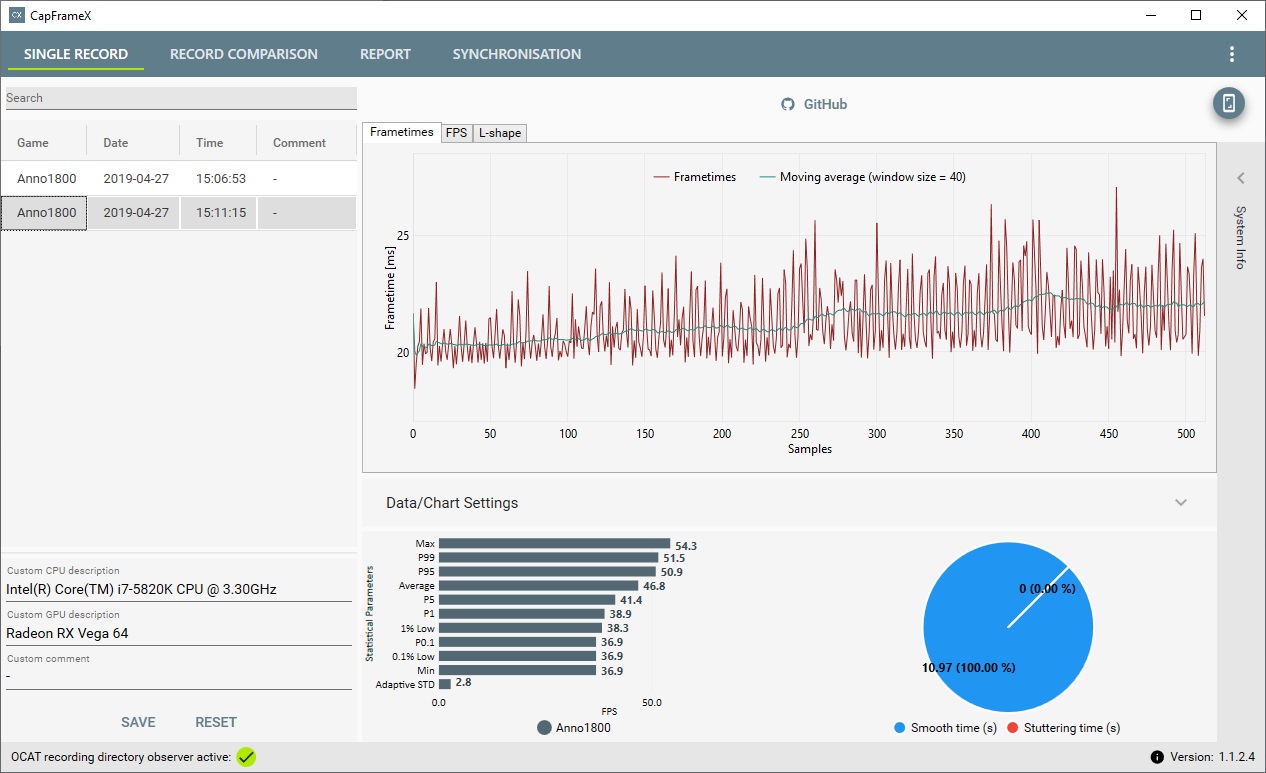Viewport: 1266px width, 773px height.
Task: Click the RESET button
Action: (216, 722)
